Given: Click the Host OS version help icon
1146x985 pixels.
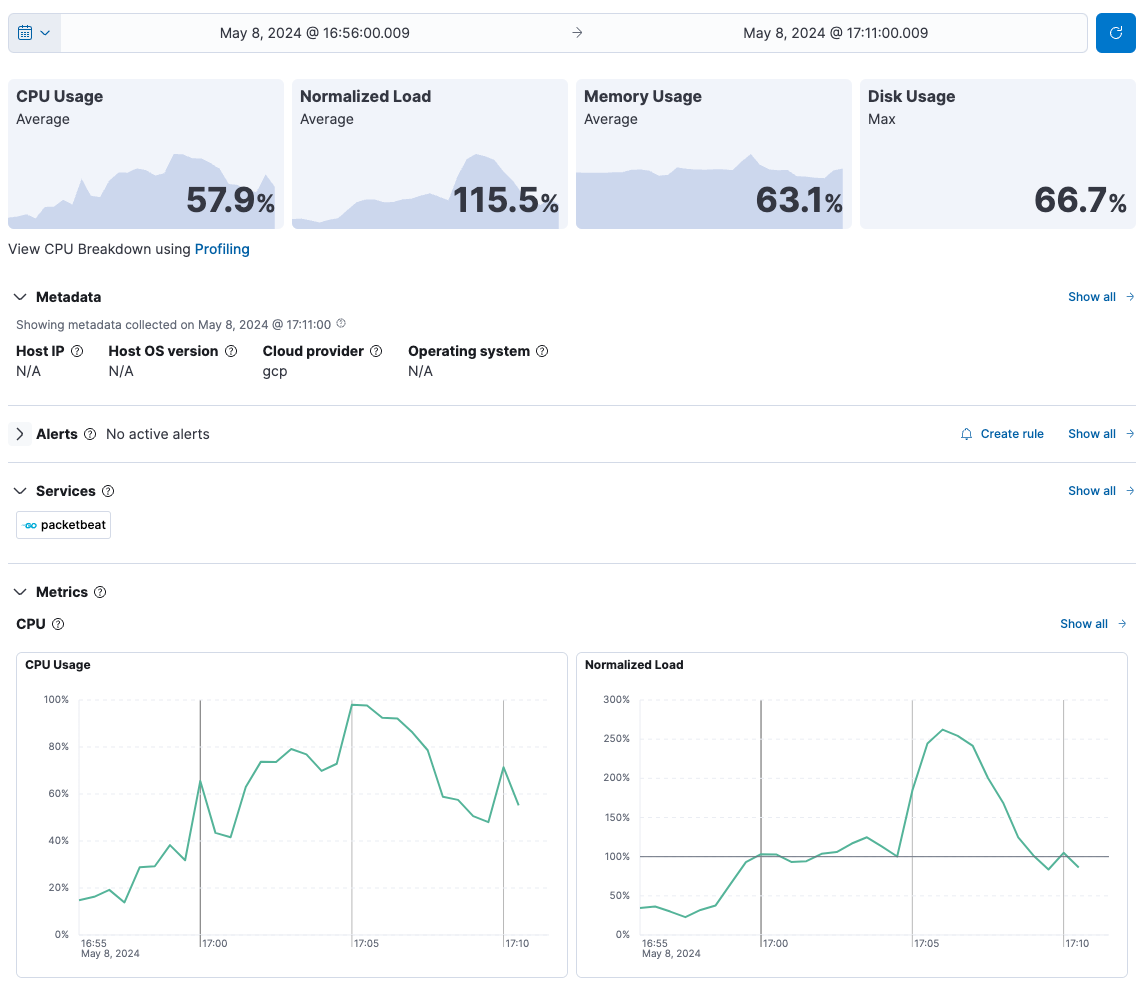Looking at the screenshot, I should pos(231,351).
